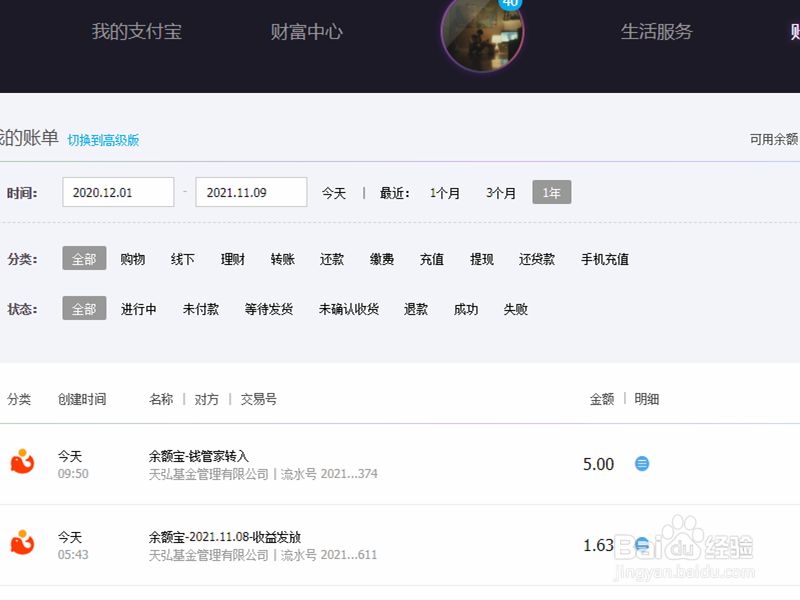This screenshot has width=800, height=600.
Task: Filter status by 未付款
Action: 201,309
